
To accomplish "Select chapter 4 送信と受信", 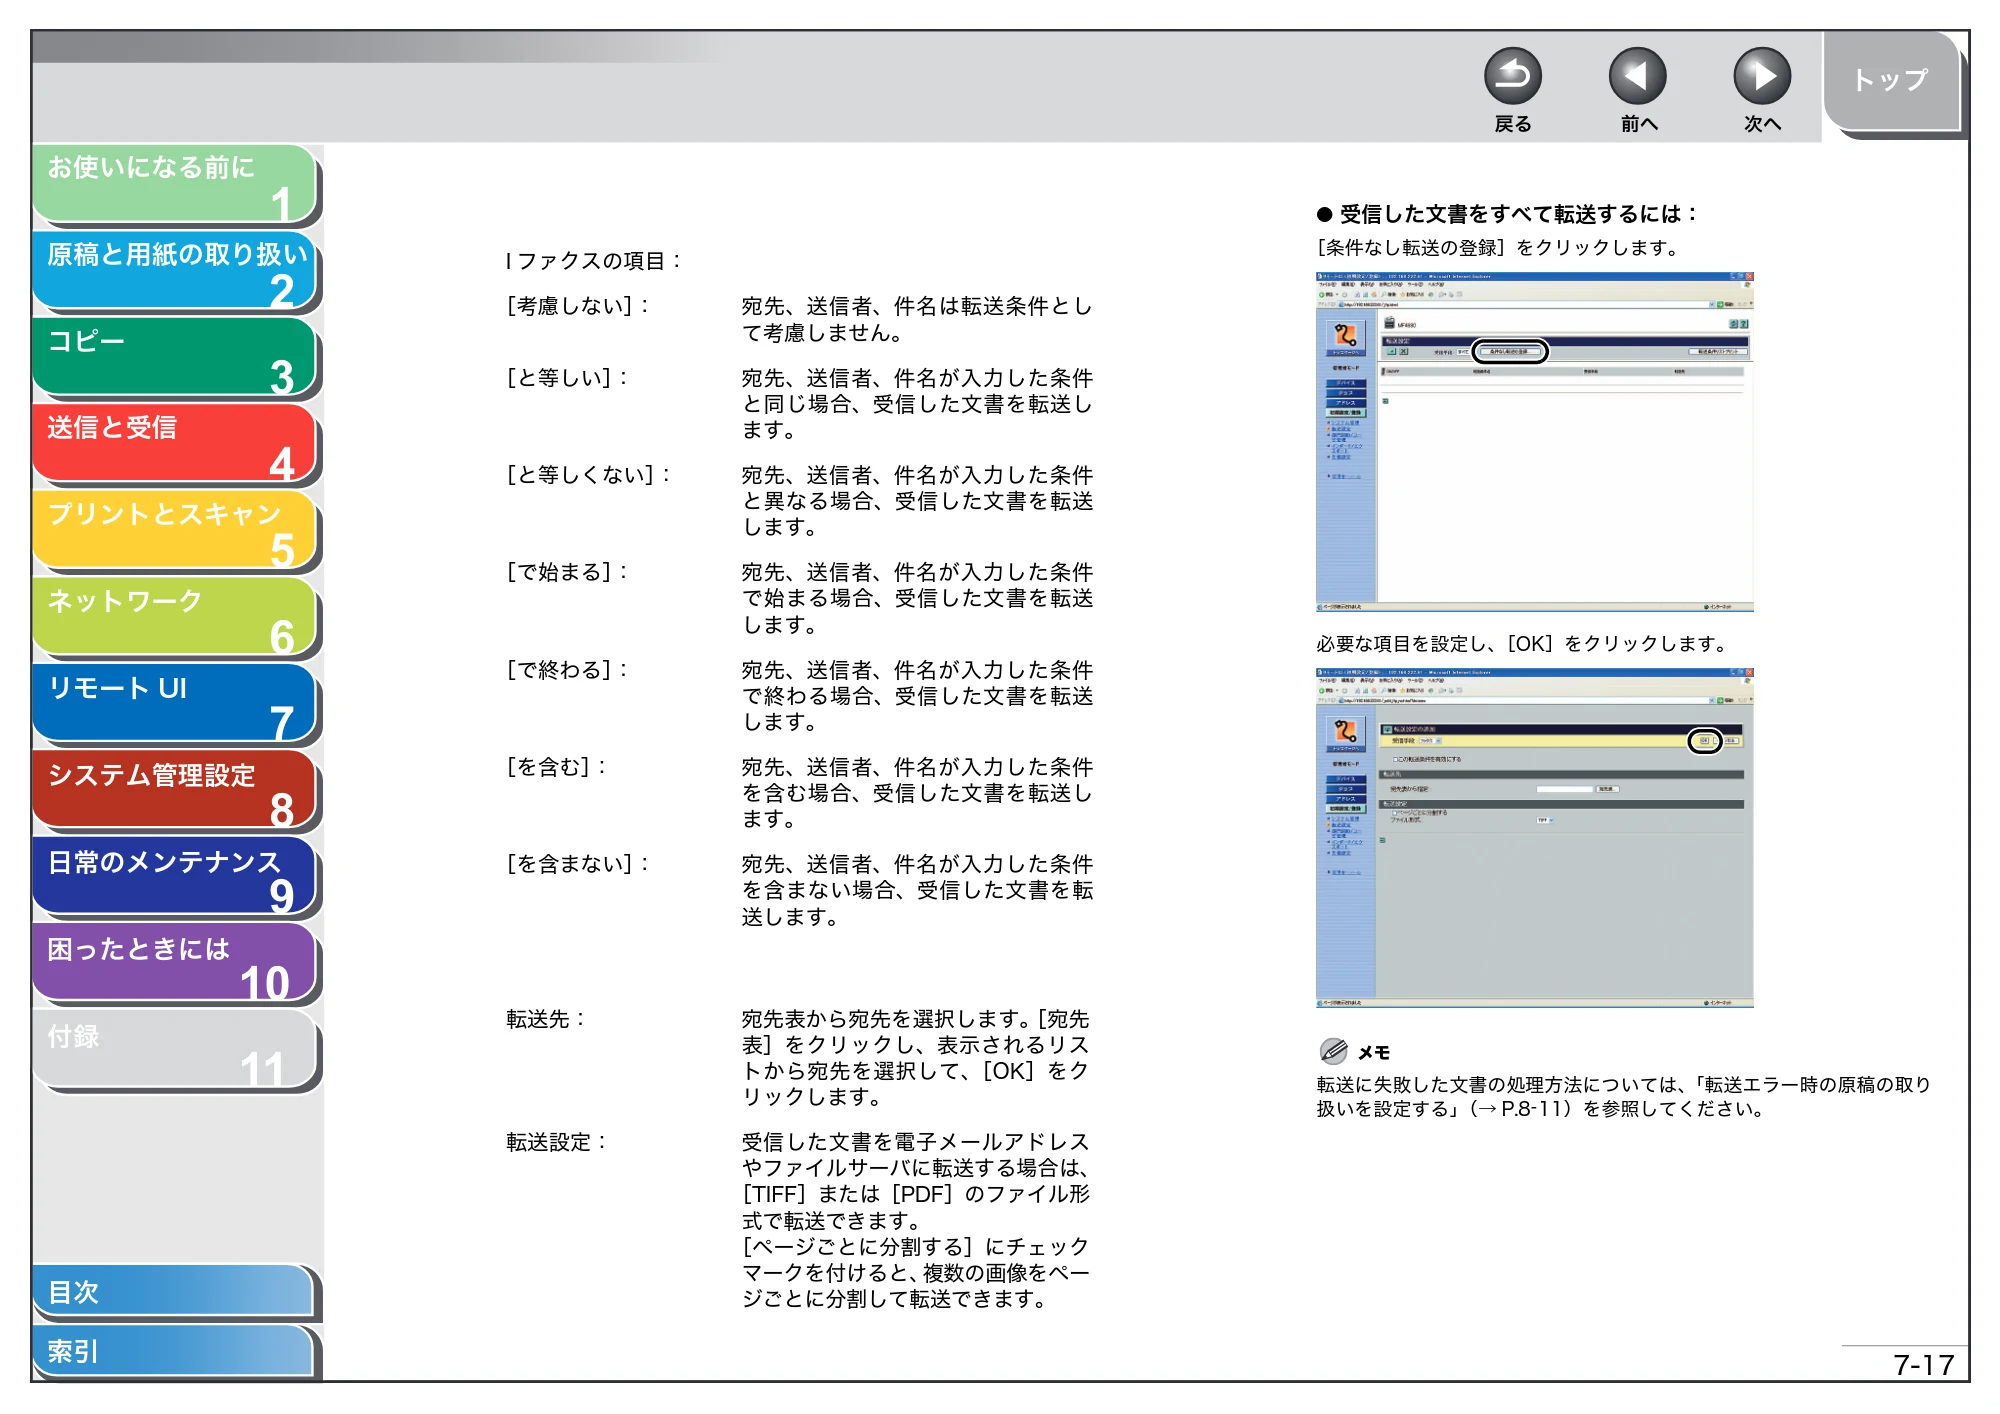I will [x=175, y=444].
